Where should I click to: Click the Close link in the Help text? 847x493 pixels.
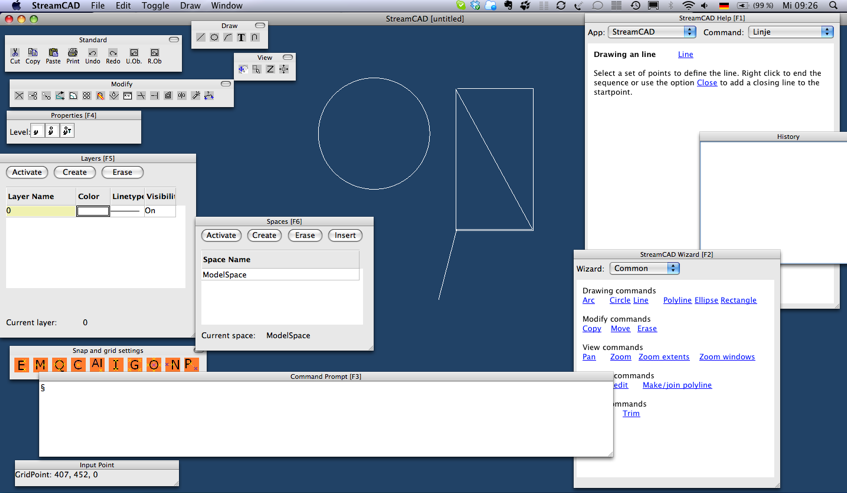pyautogui.click(x=707, y=83)
